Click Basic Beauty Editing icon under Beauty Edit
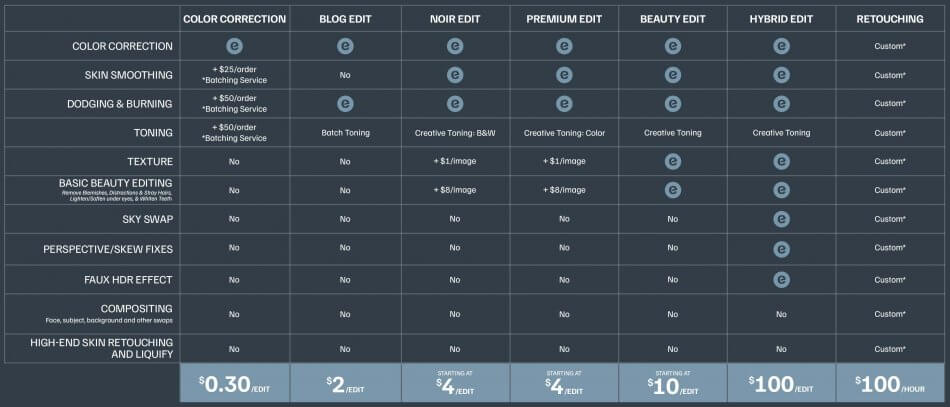950x407 pixels. 673,190
